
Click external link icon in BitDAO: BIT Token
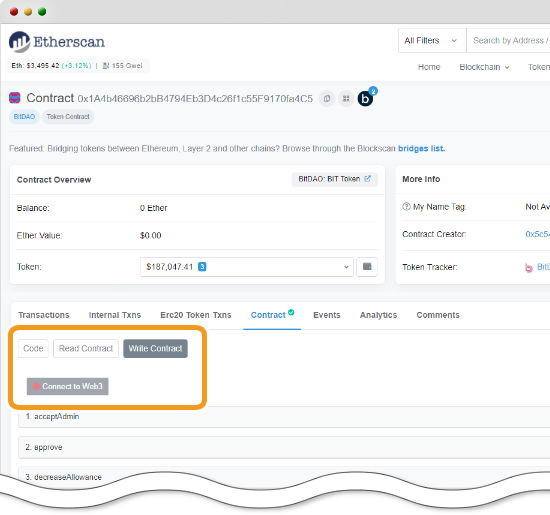tap(367, 179)
